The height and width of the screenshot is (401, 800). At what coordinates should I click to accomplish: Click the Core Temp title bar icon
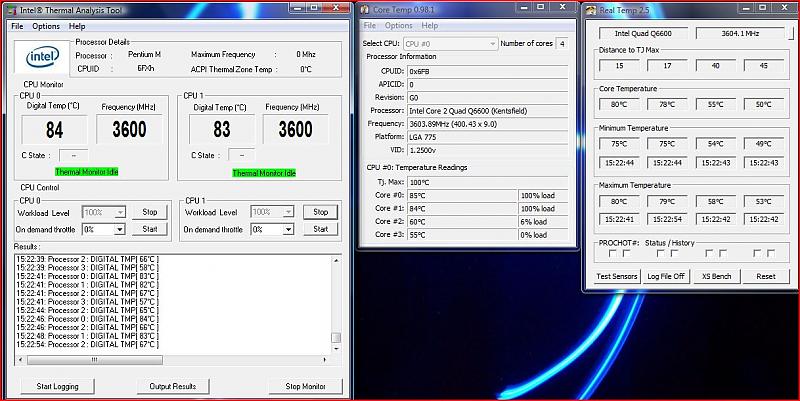click(365, 10)
